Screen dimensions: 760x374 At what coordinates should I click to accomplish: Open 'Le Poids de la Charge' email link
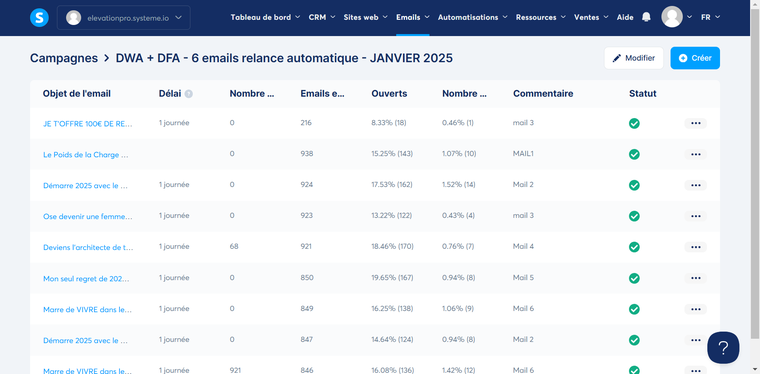[86, 155]
